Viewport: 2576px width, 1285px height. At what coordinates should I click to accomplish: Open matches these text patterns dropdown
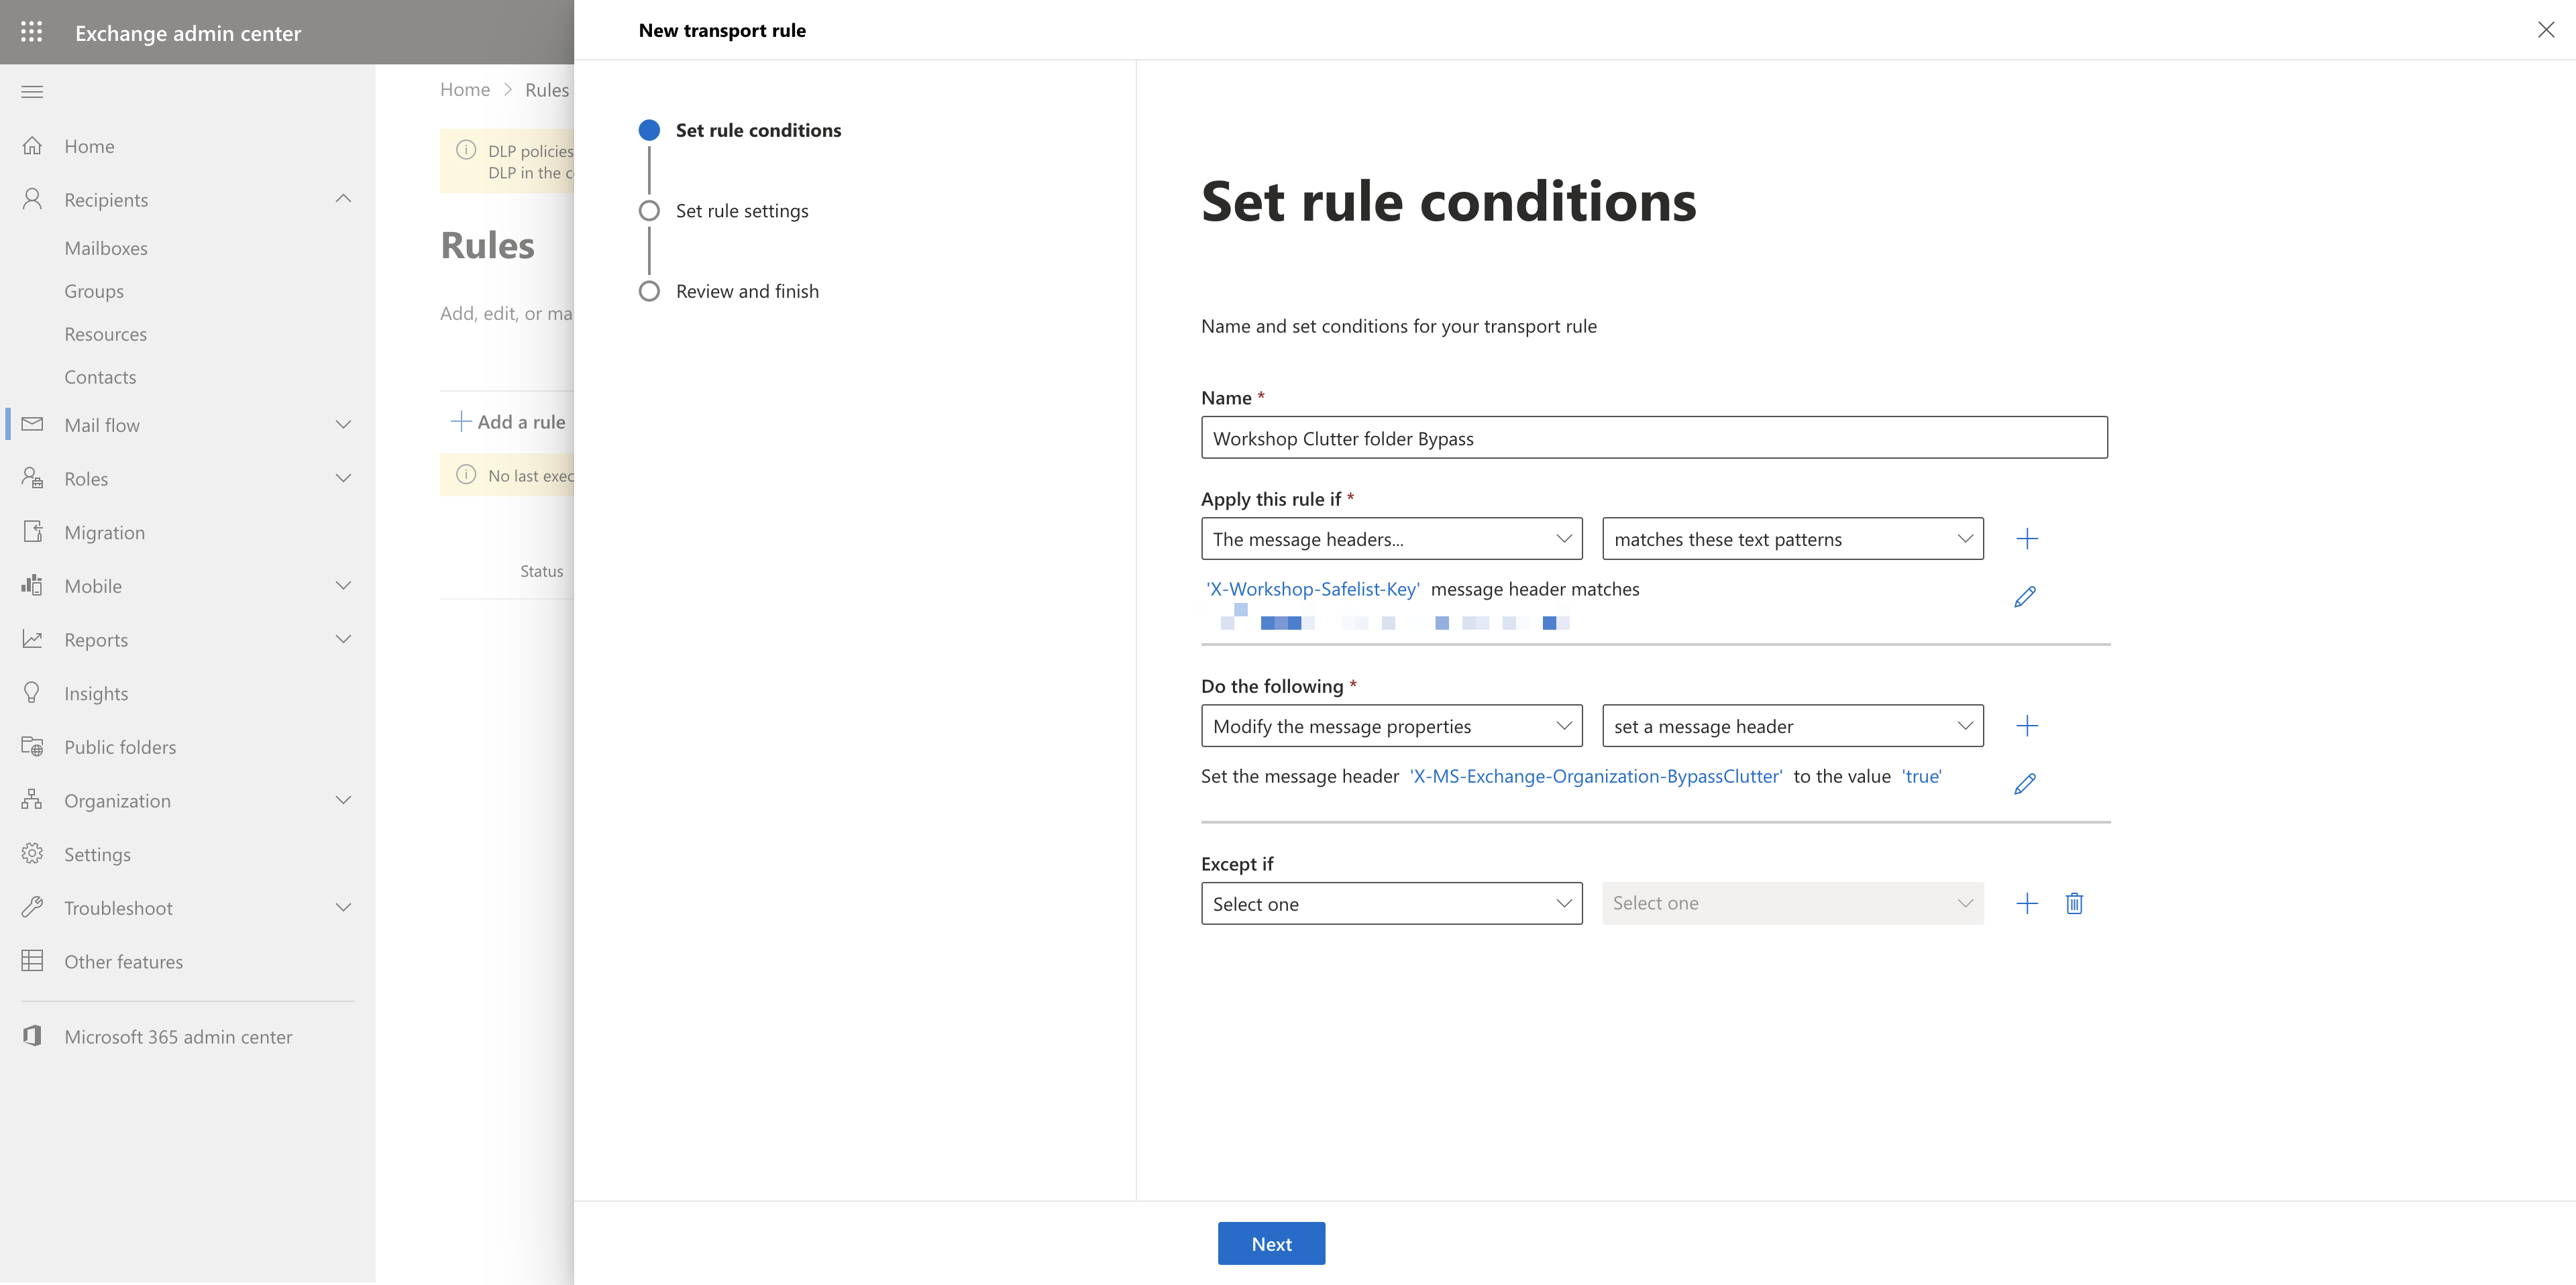click(x=1792, y=539)
